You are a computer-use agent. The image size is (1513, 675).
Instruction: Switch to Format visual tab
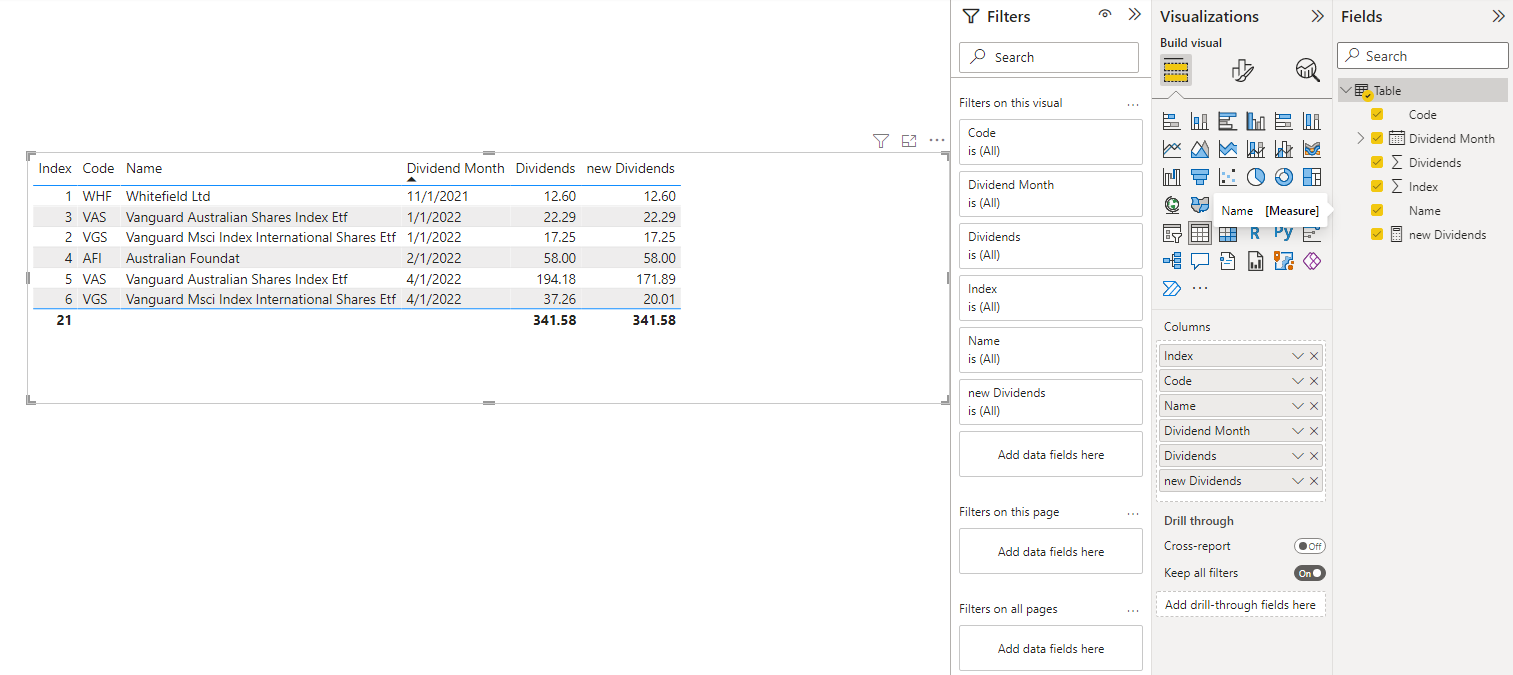point(1242,69)
